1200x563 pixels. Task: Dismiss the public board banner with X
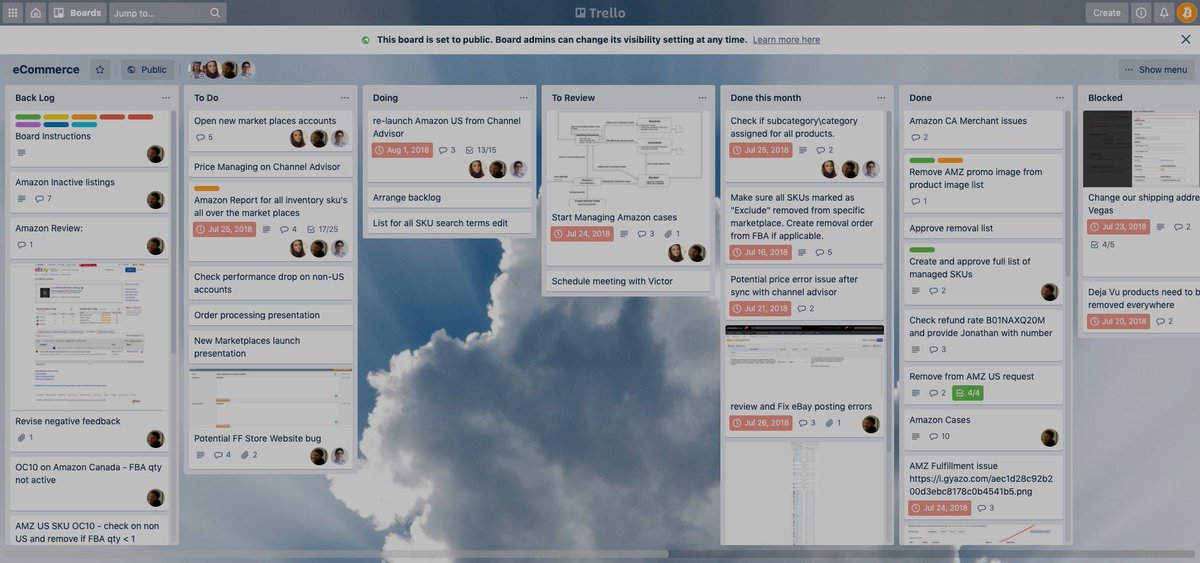pyautogui.click(x=1185, y=40)
